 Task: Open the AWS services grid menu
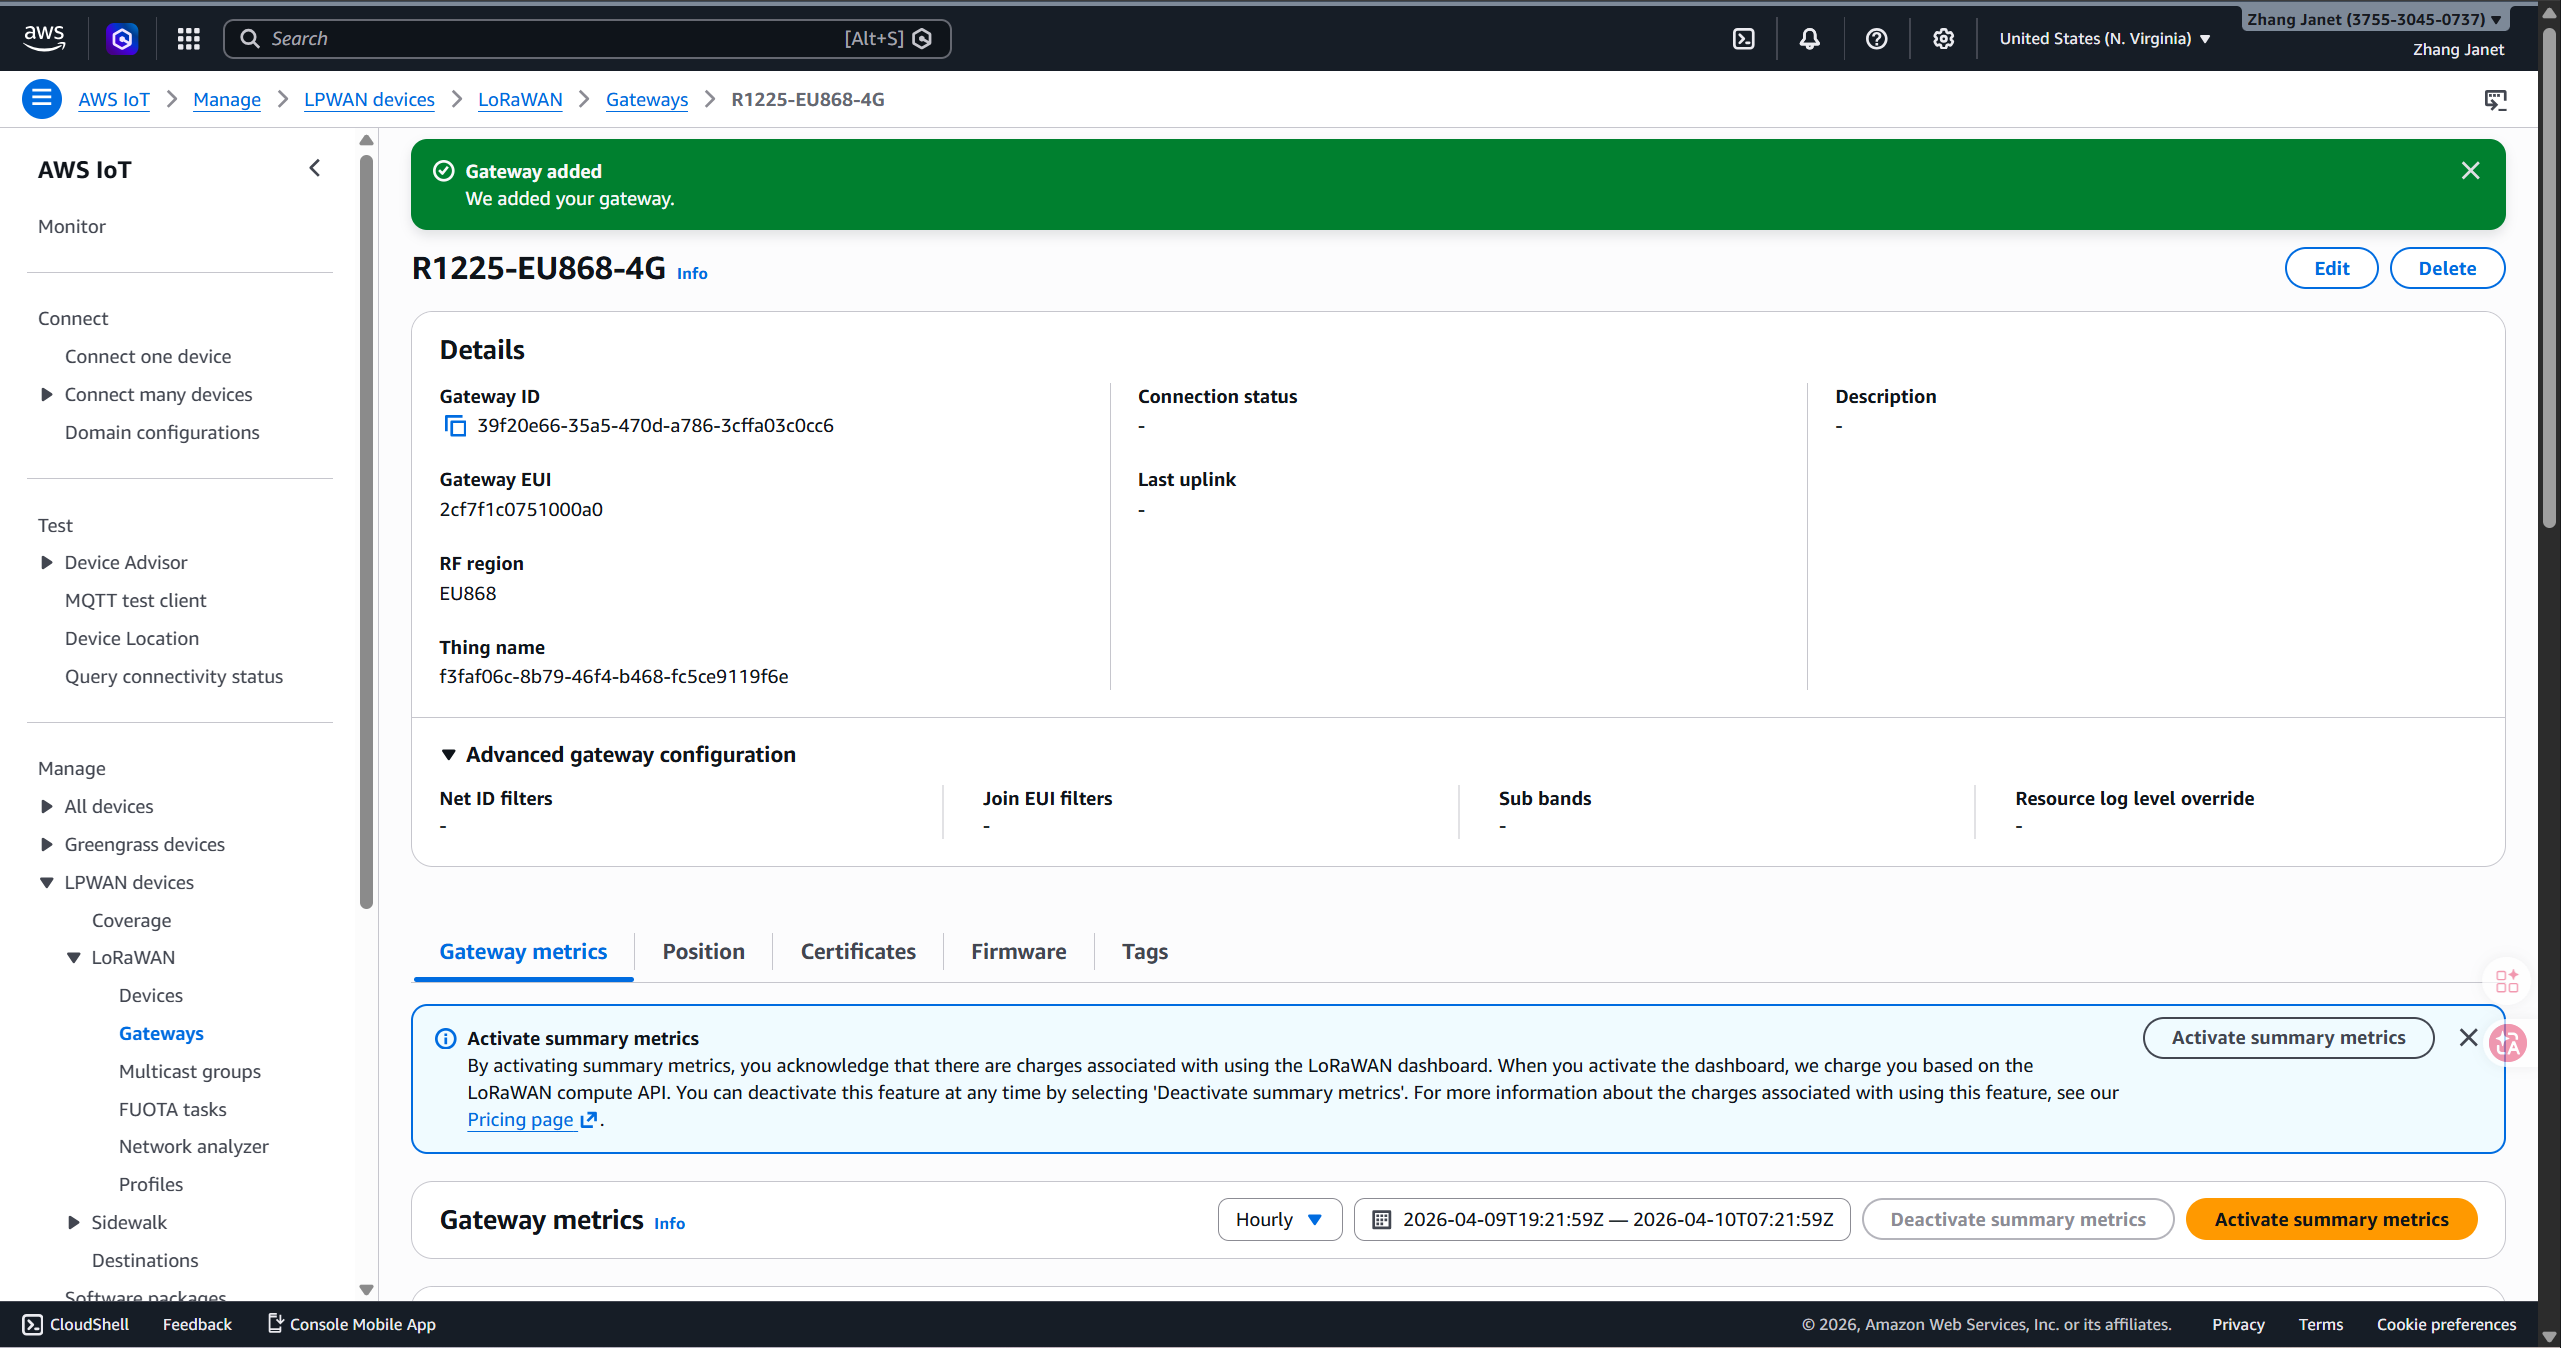click(x=188, y=39)
